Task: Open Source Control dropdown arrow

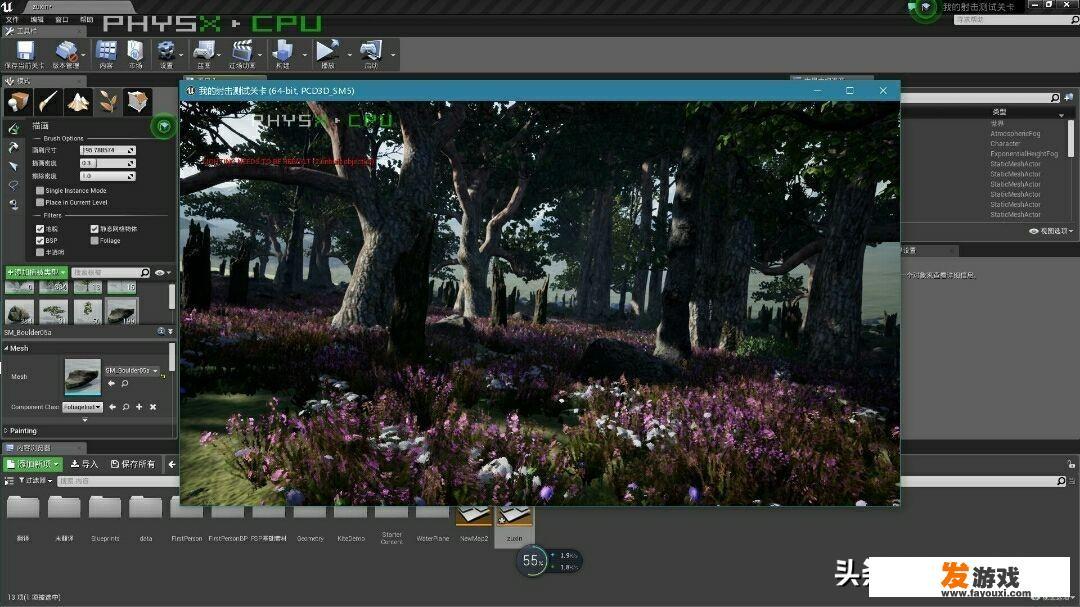Action: [83, 54]
